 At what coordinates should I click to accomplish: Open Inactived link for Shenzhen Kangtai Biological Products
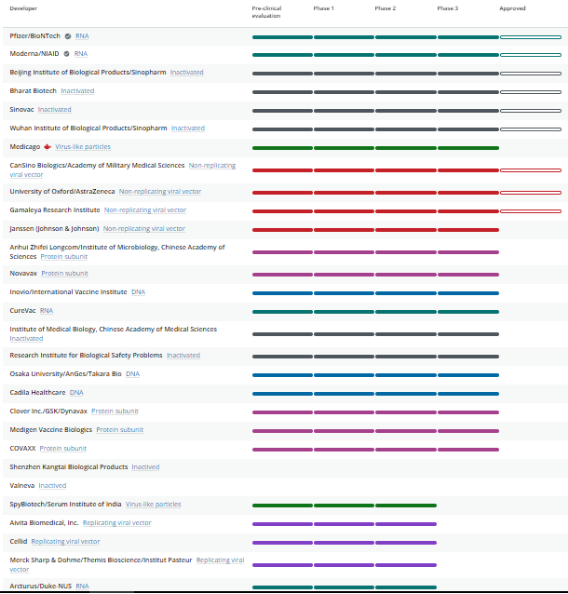[x=146, y=467]
